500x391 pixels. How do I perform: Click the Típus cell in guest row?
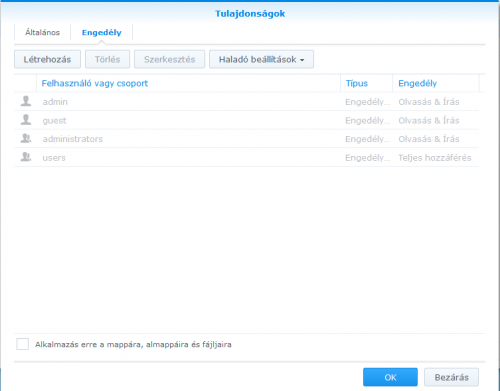coord(368,121)
